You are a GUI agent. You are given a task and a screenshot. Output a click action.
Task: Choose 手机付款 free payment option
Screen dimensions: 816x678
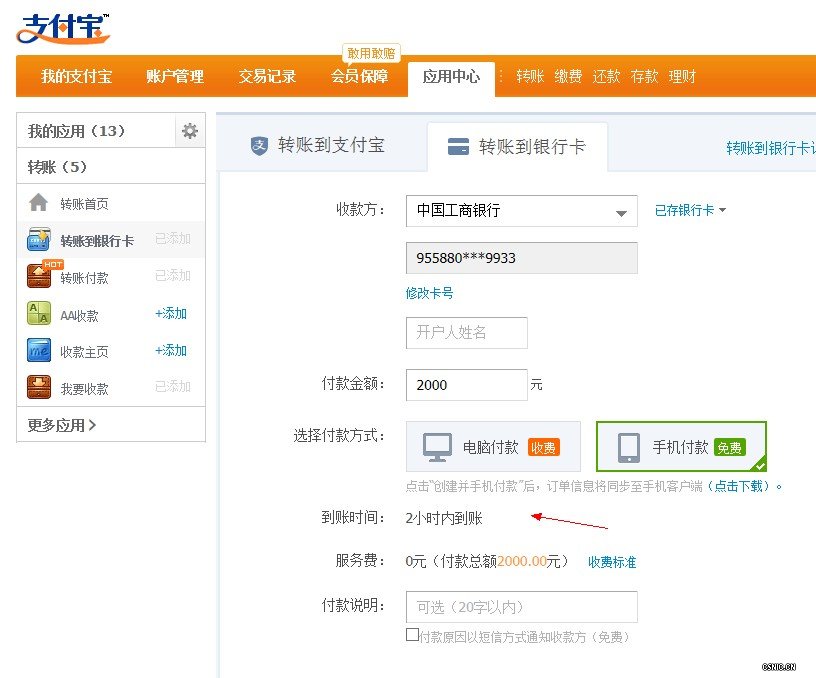[x=681, y=447]
